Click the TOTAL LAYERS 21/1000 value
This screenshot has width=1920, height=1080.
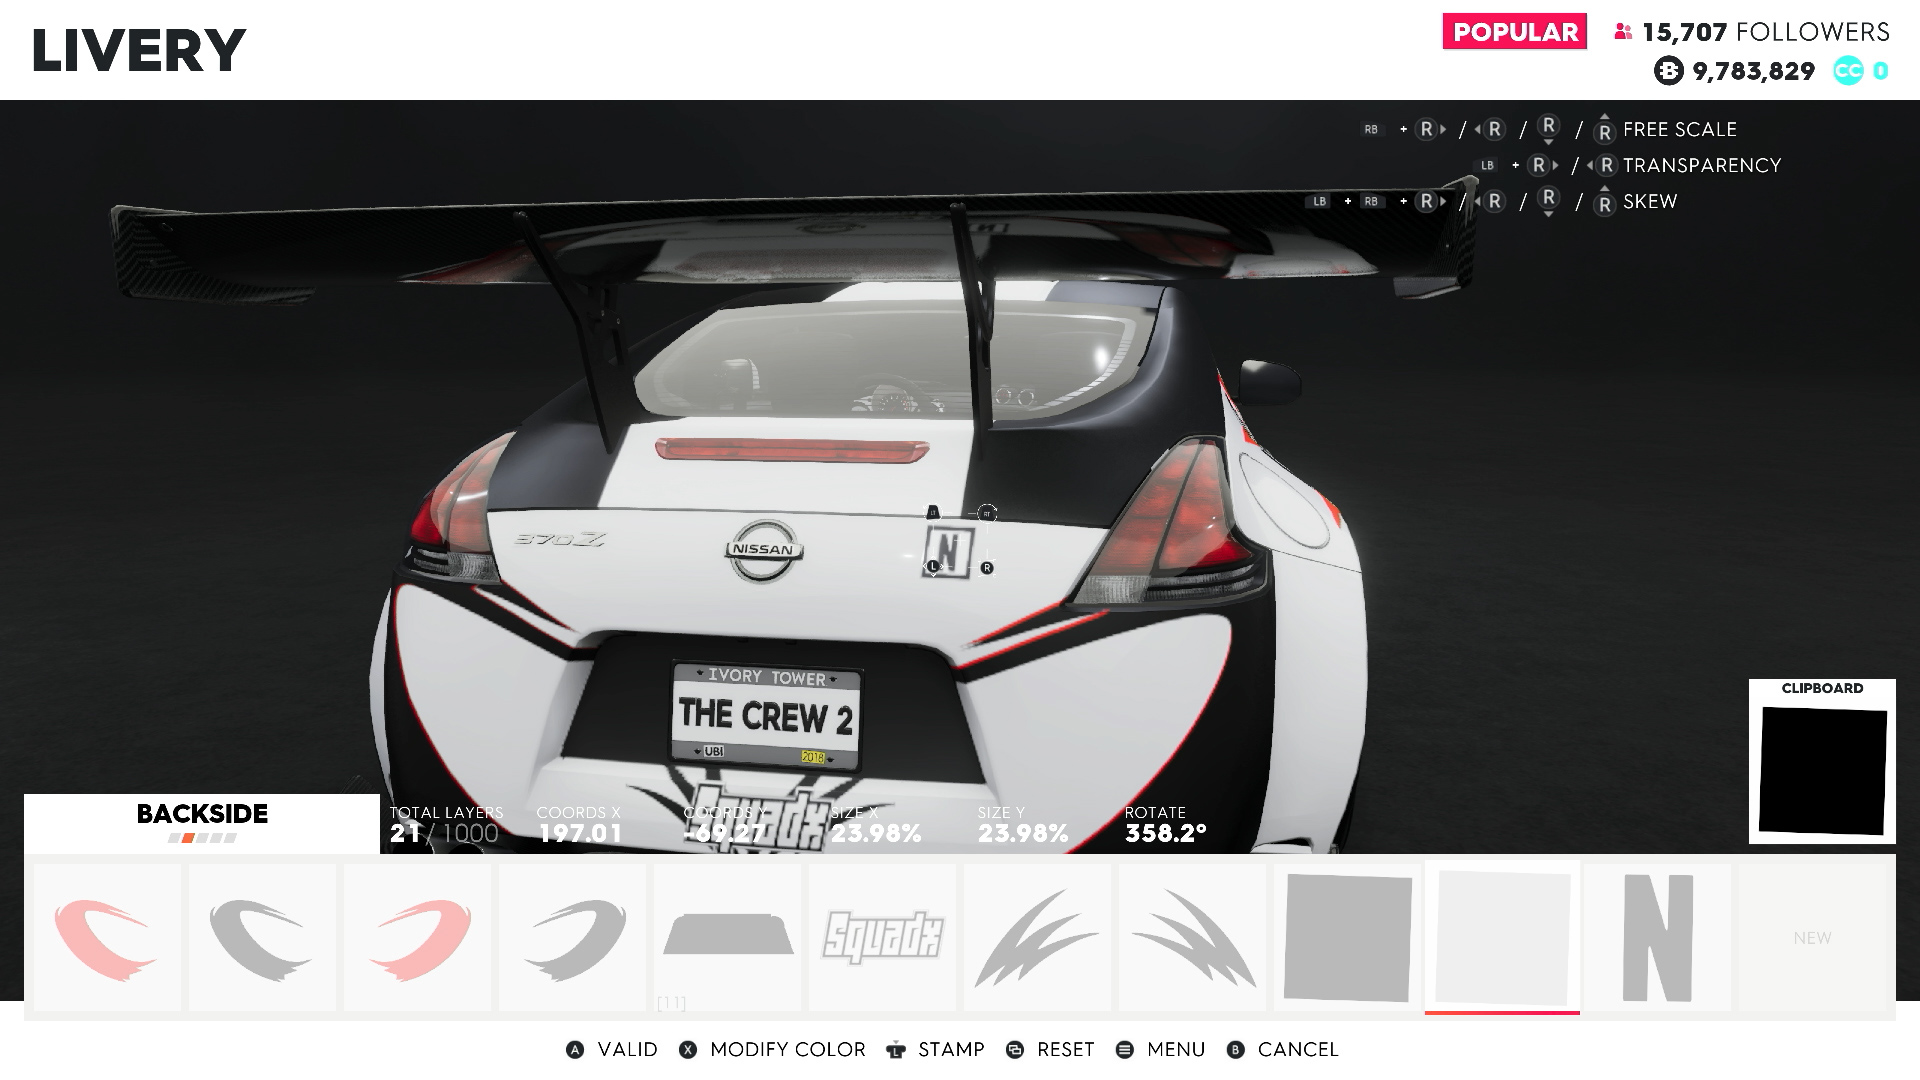444,833
